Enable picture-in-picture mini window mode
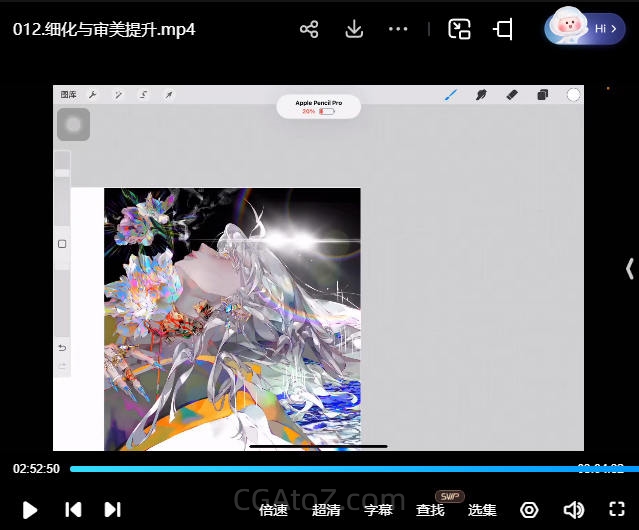Screen dimensions: 639x530 click(x=459, y=29)
